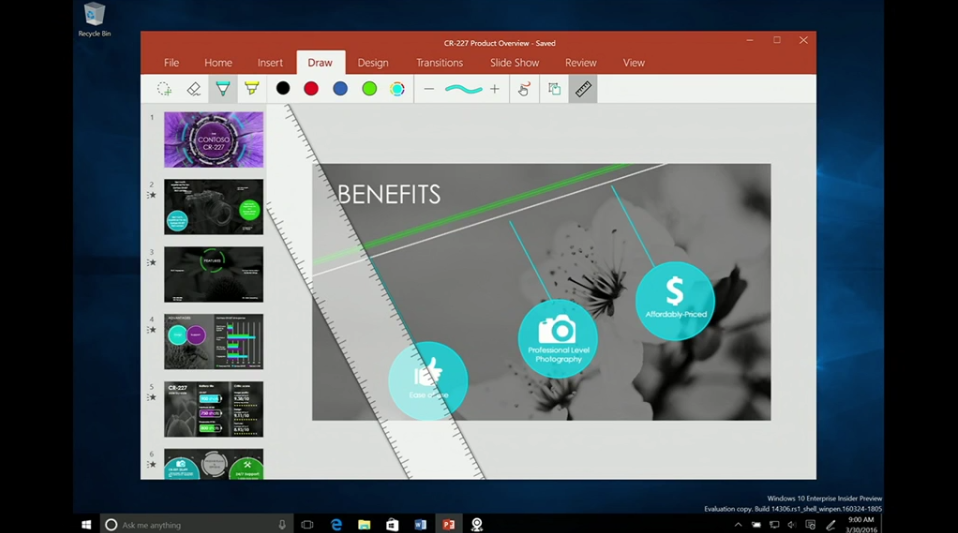Select the Lasso select tool
The height and width of the screenshot is (533, 958).
pos(164,89)
